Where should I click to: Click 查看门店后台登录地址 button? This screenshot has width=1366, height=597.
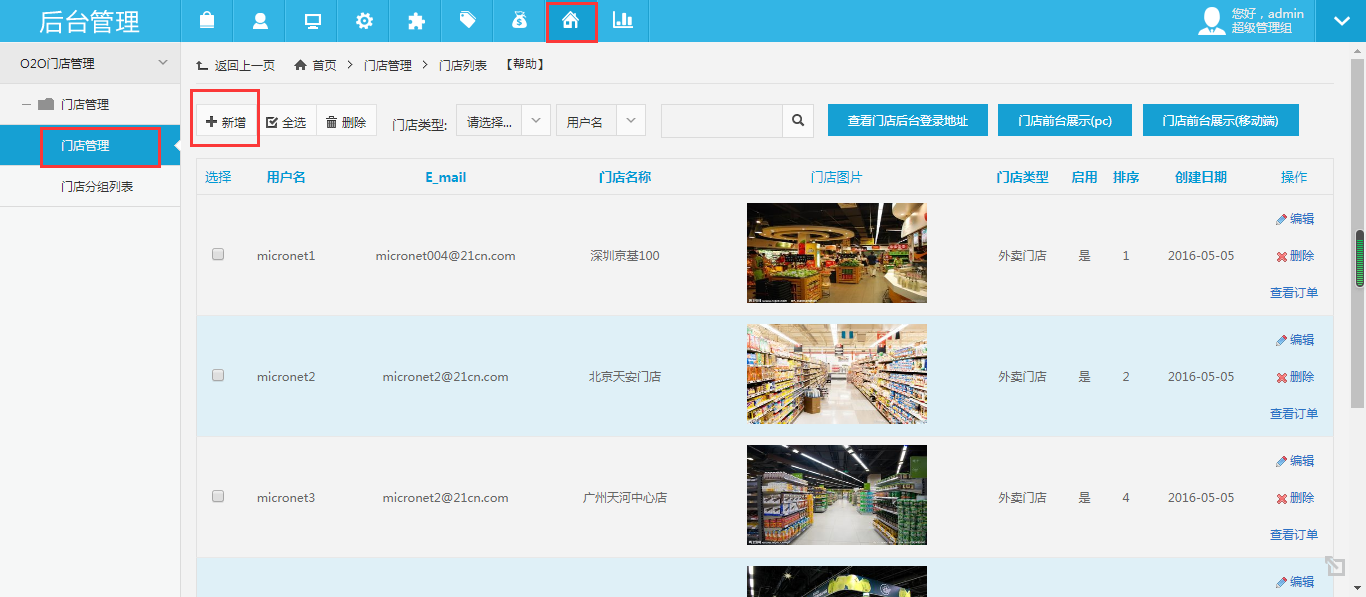908,120
